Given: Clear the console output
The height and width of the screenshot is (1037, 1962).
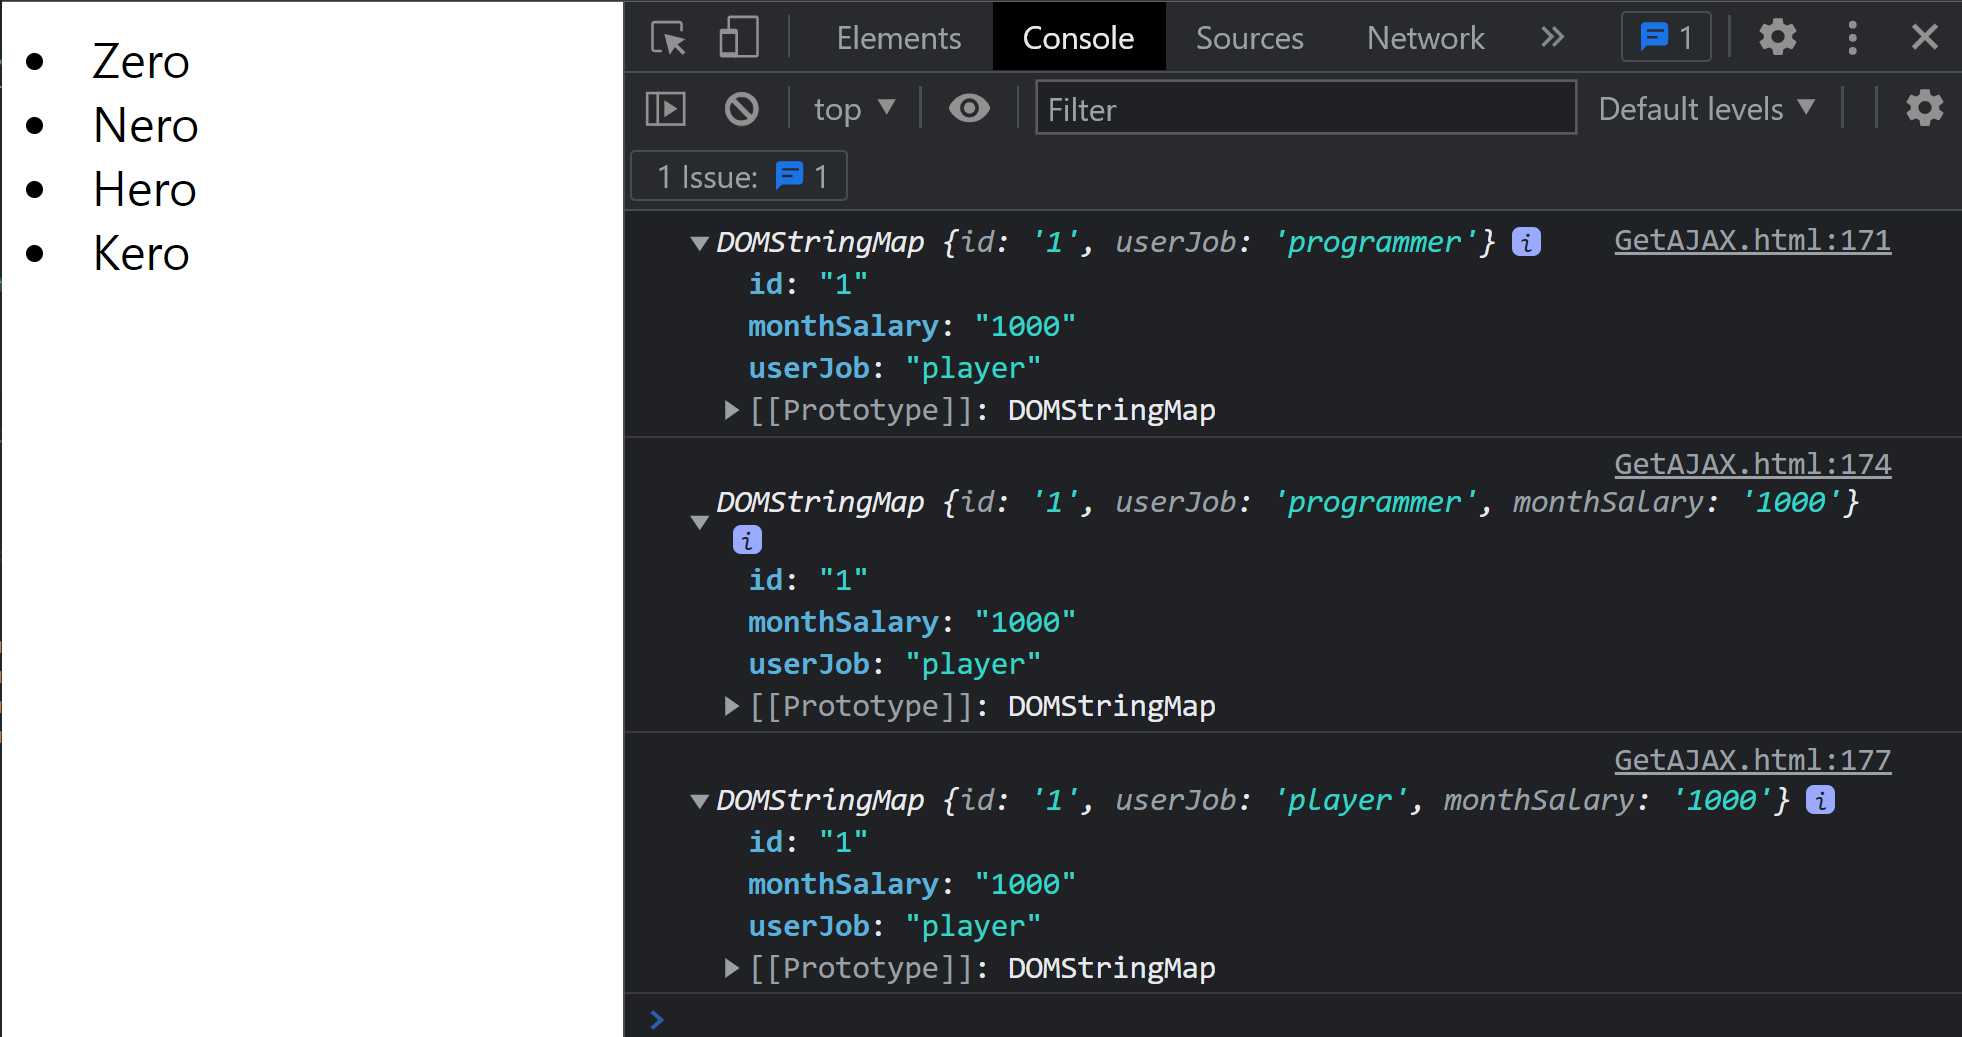Looking at the screenshot, I should 741,108.
